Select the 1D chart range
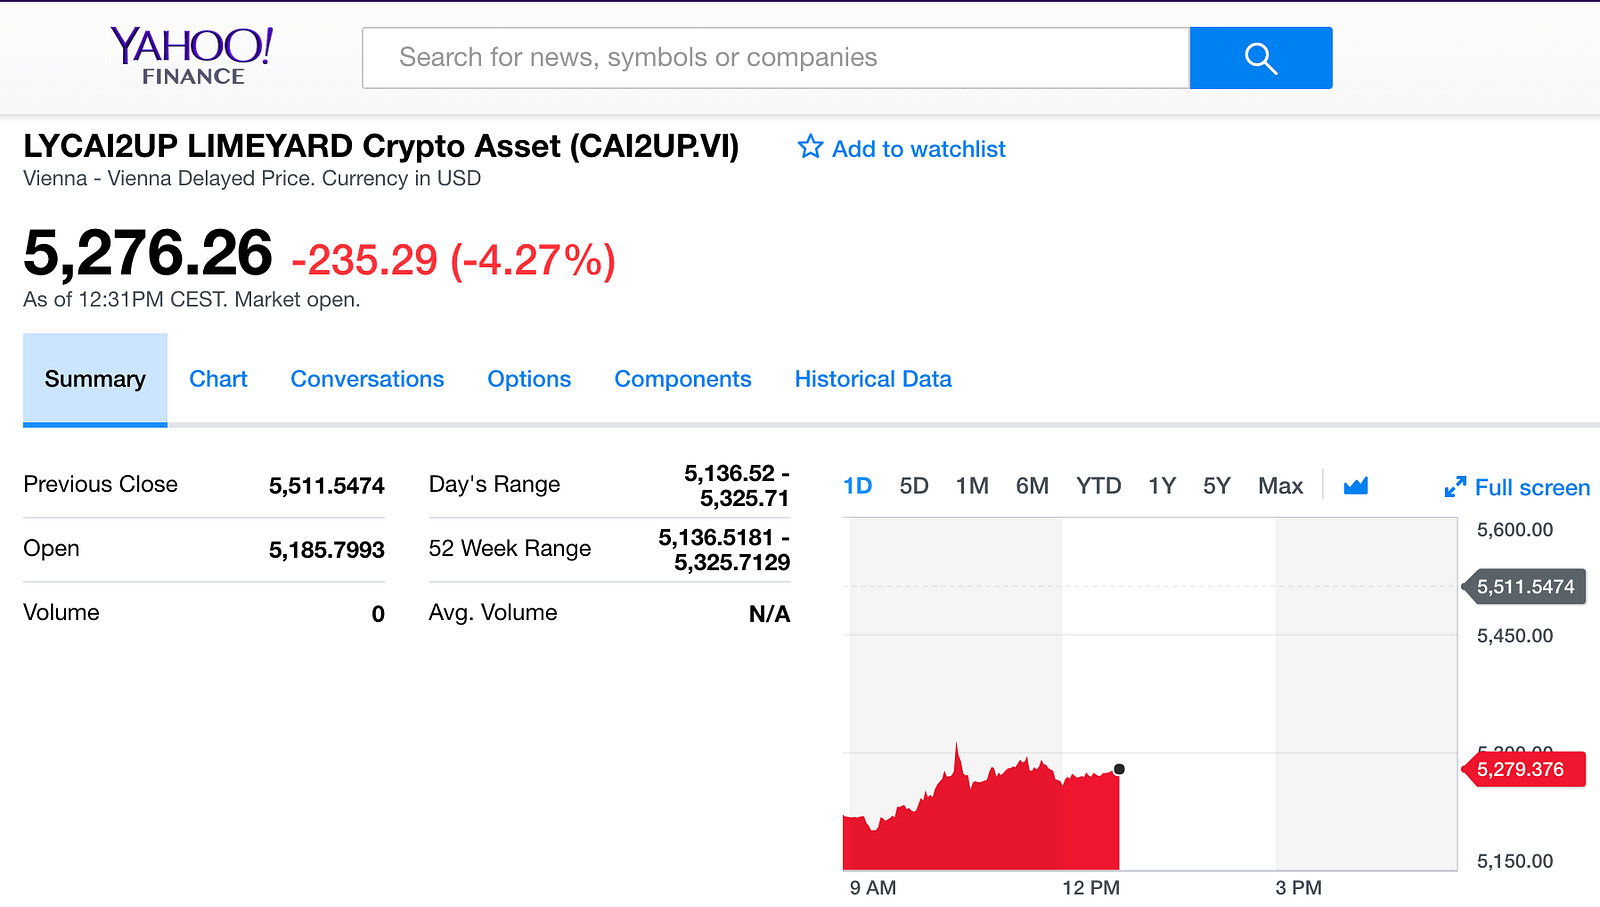The height and width of the screenshot is (907, 1600). pos(858,486)
